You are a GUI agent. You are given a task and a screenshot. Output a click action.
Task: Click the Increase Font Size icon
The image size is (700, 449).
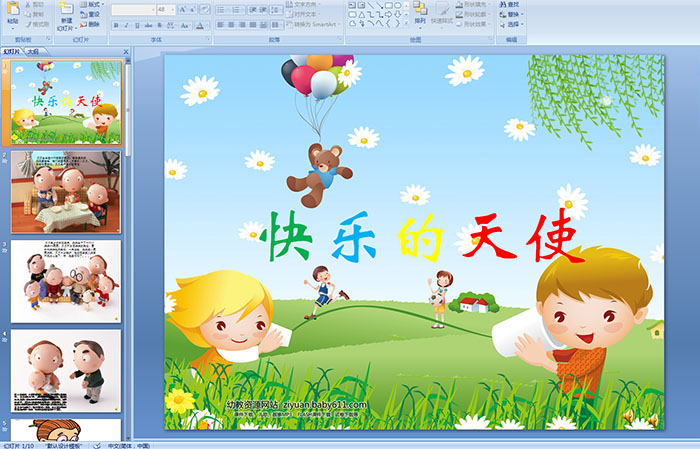(x=182, y=8)
